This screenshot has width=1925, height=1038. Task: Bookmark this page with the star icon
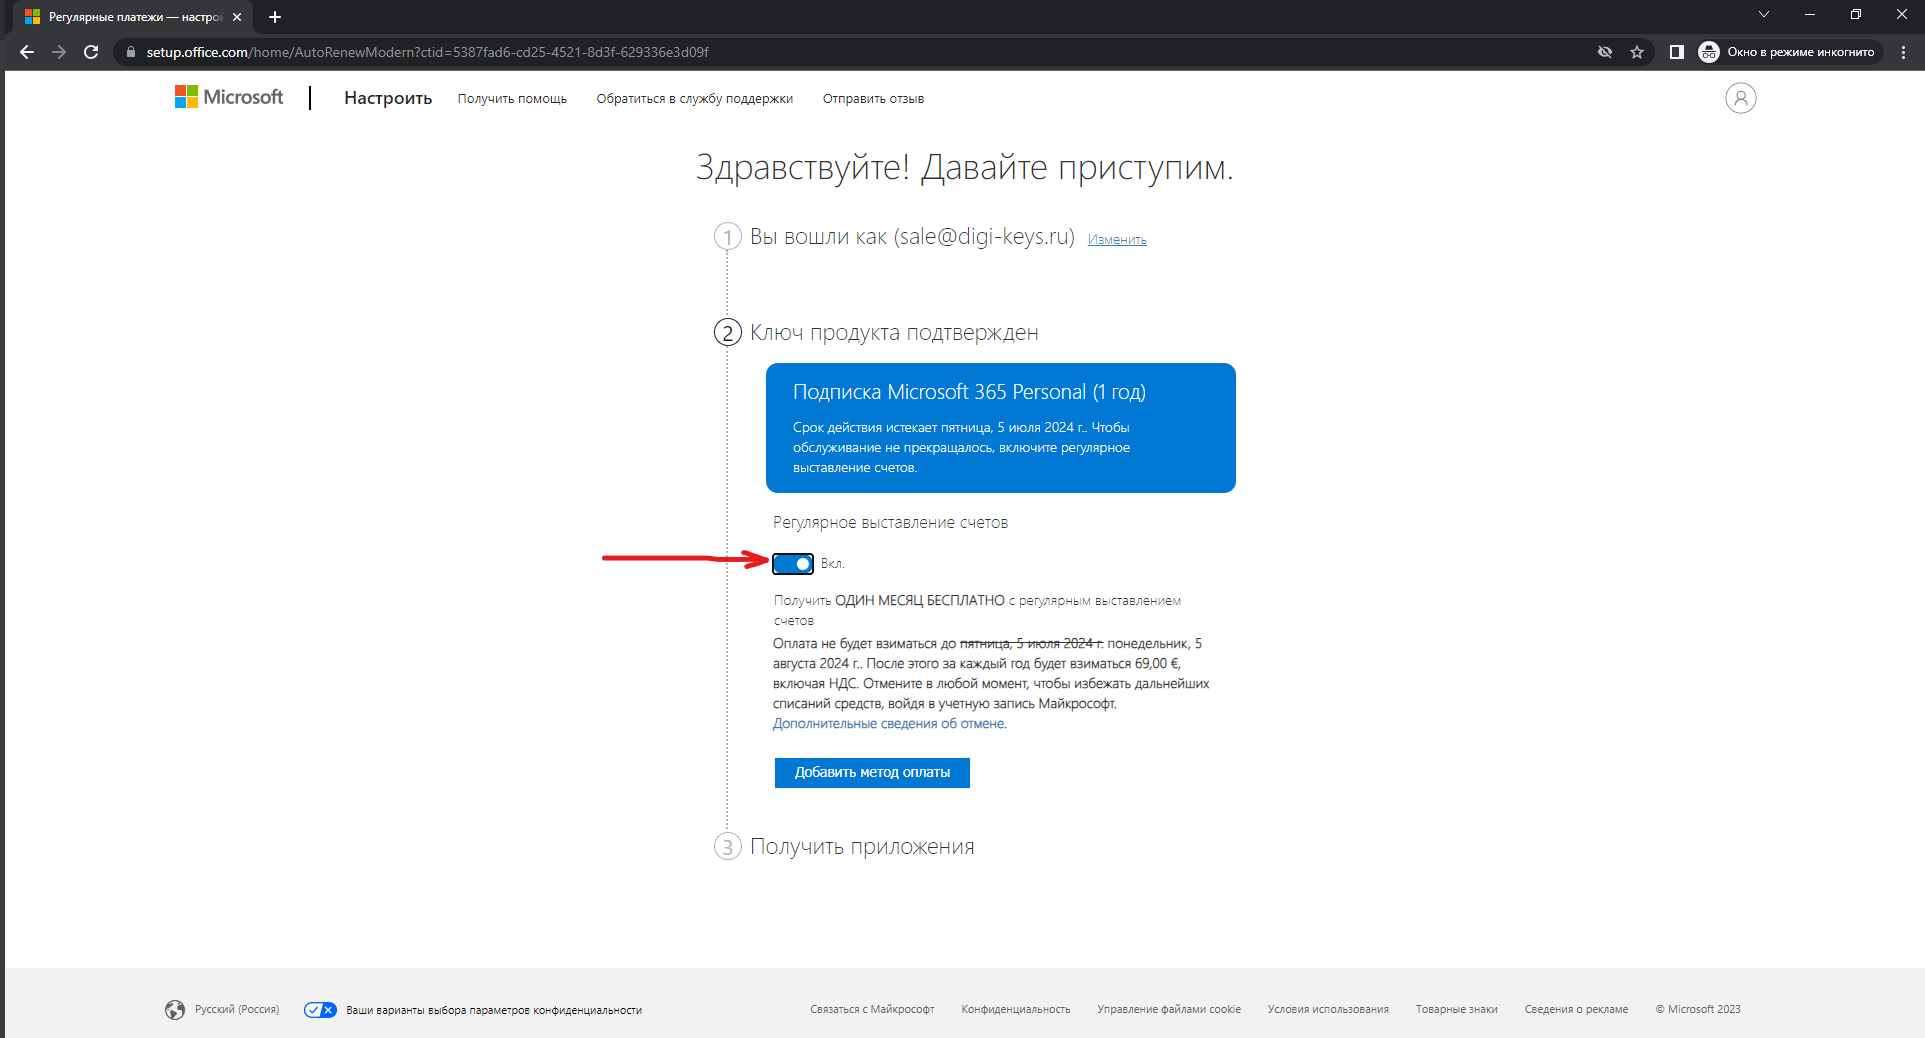pos(1637,52)
